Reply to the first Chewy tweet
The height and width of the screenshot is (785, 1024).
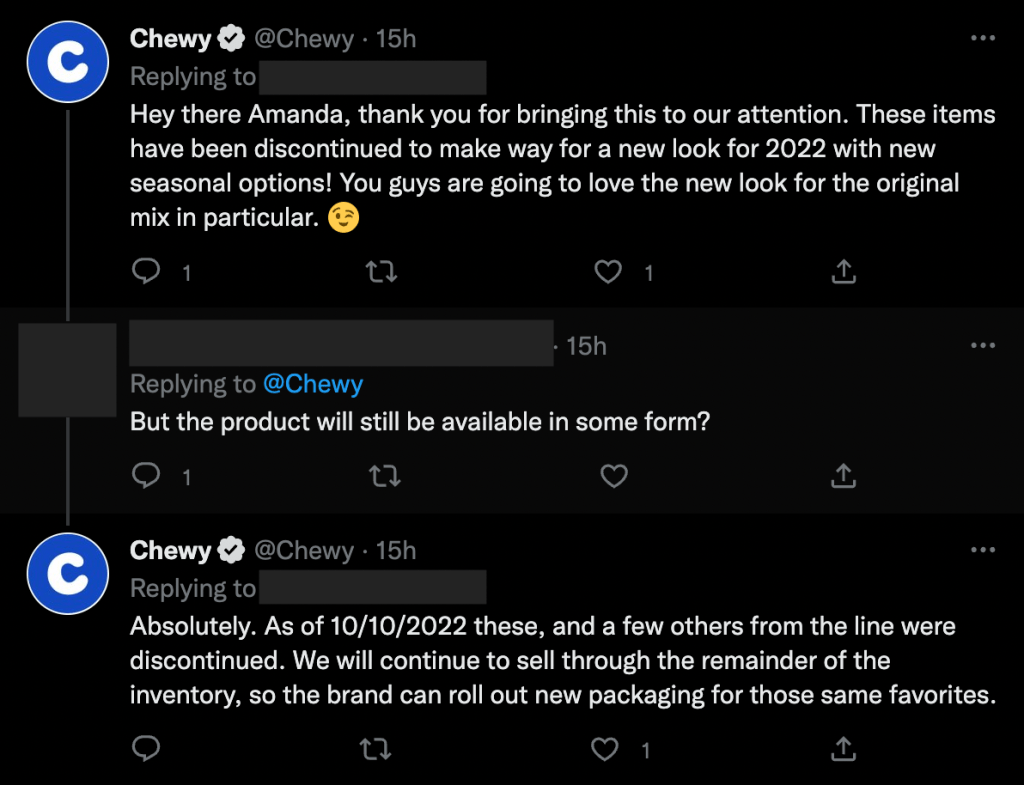point(147,271)
